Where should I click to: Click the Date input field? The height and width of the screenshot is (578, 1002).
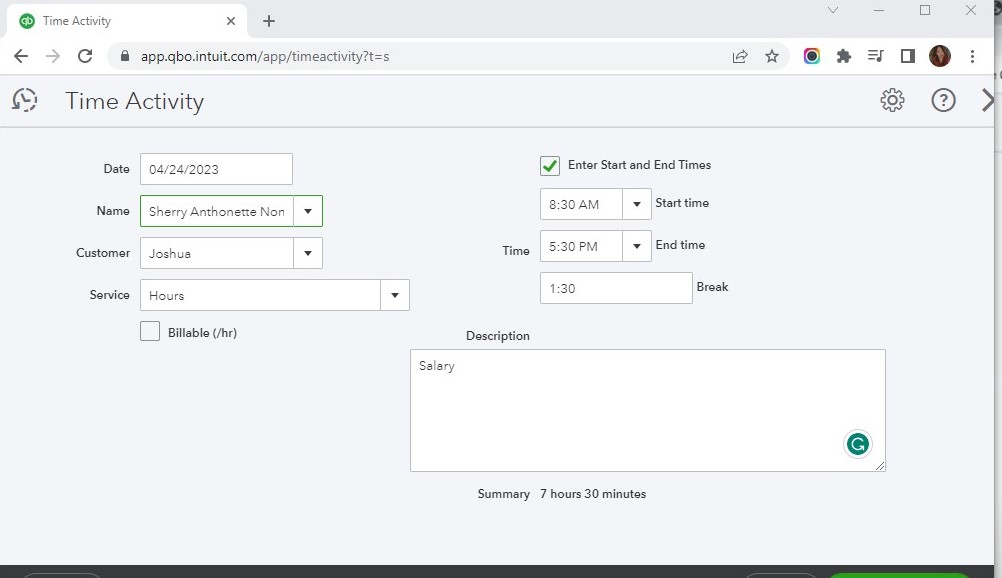tap(216, 169)
